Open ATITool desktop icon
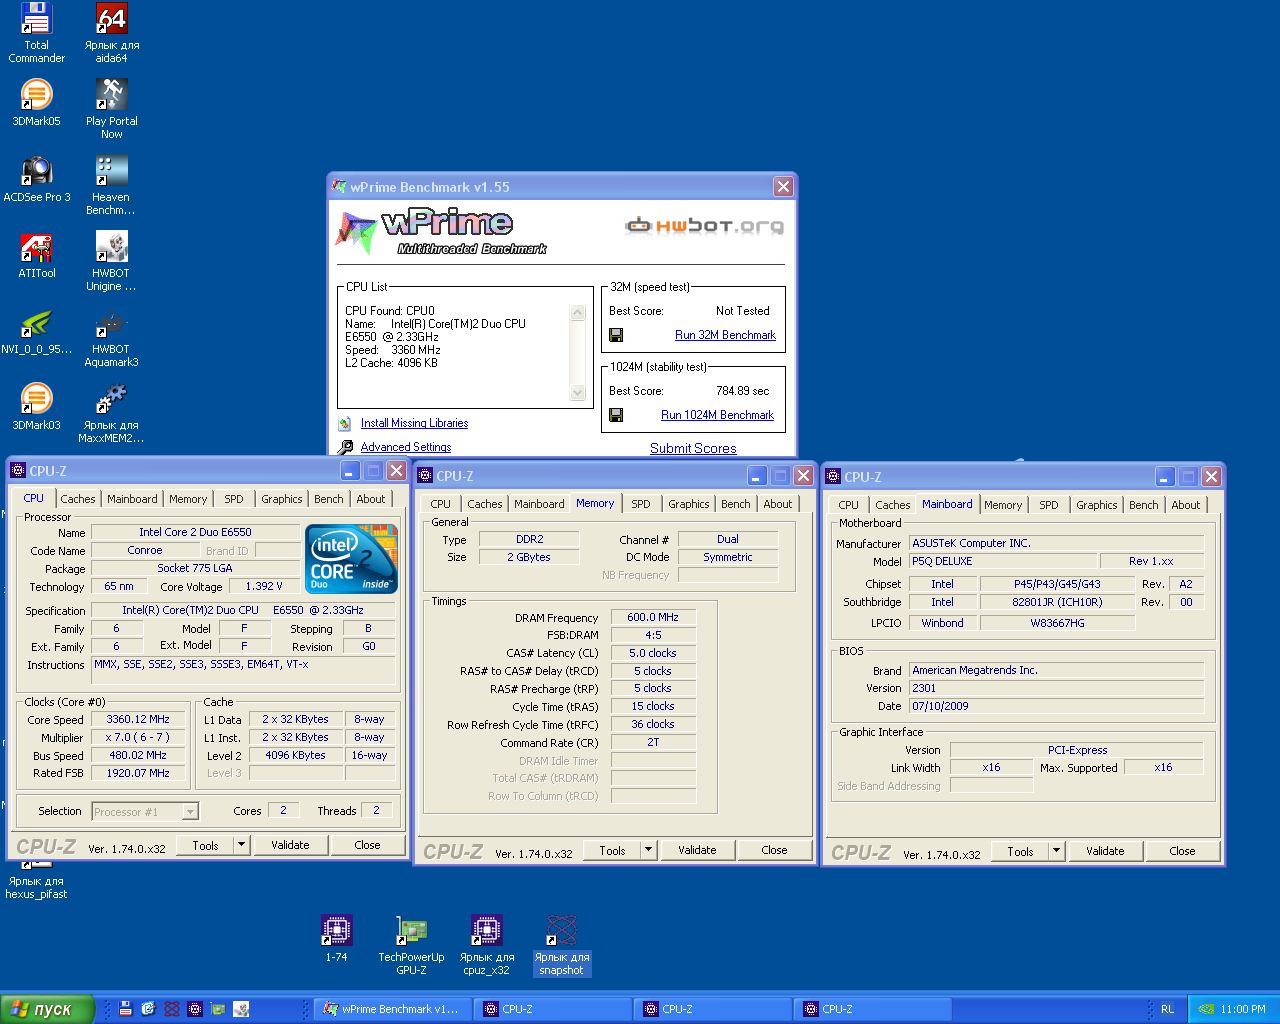1280x1024 pixels. pyautogui.click(x=36, y=255)
